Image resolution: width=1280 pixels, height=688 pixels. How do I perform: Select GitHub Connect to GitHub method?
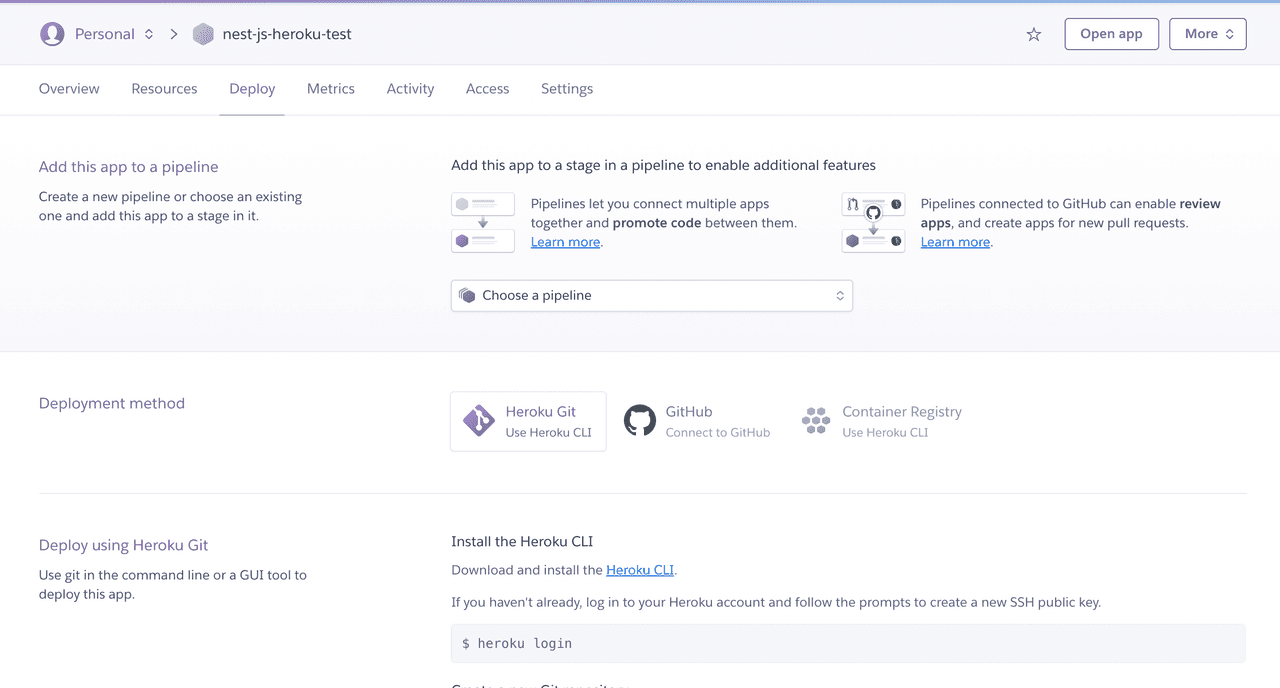[x=697, y=421]
